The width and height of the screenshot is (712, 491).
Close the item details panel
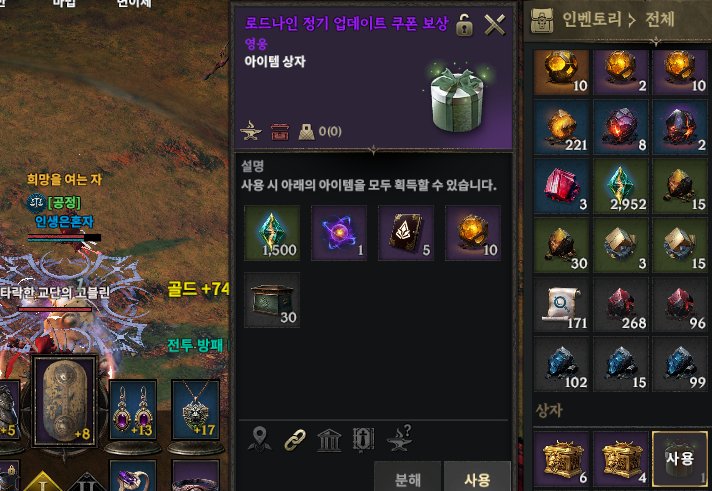(494, 25)
